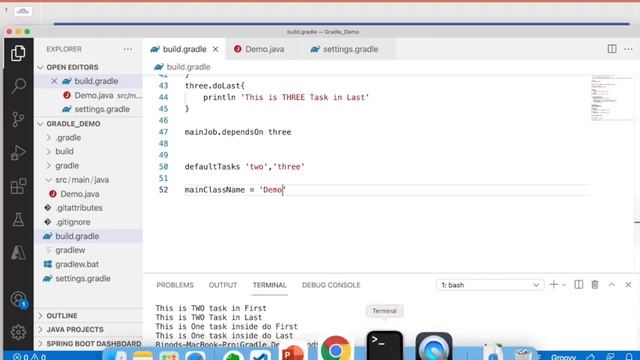Open the launch profile dropdown beside plus
This screenshot has width=640, height=360.
[564, 285]
